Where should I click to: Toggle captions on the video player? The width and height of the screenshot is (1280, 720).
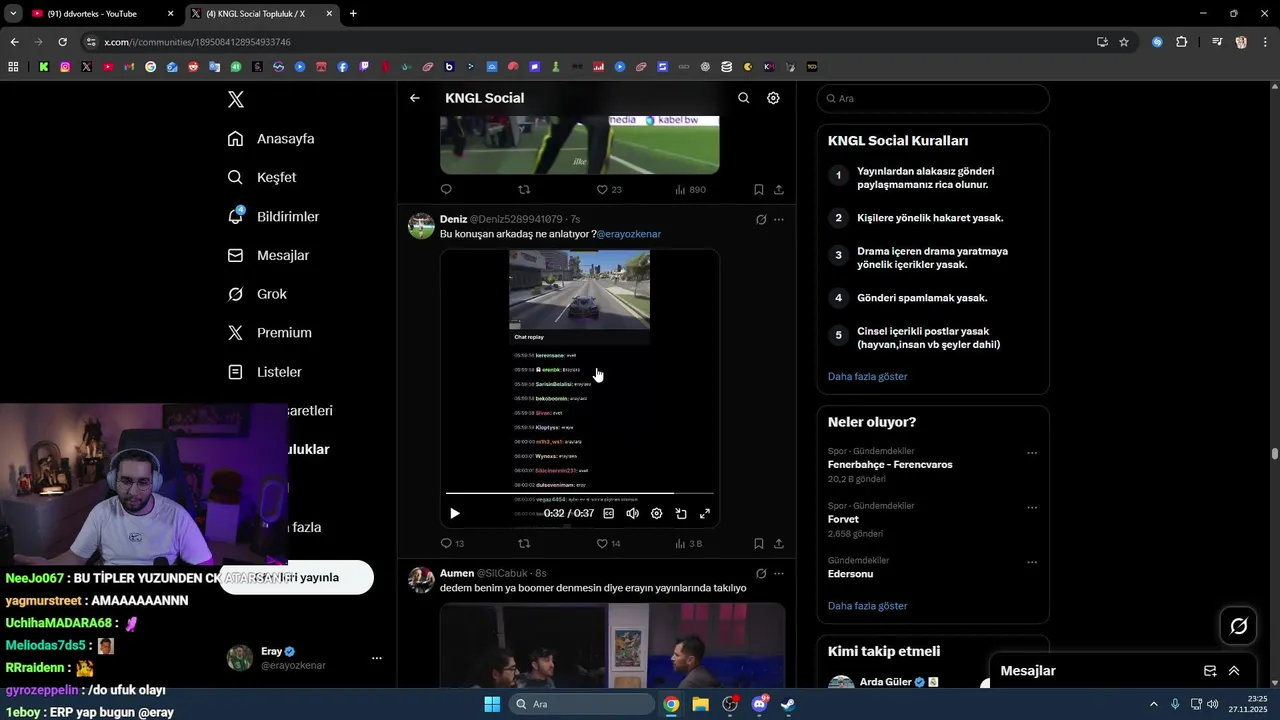tap(608, 513)
